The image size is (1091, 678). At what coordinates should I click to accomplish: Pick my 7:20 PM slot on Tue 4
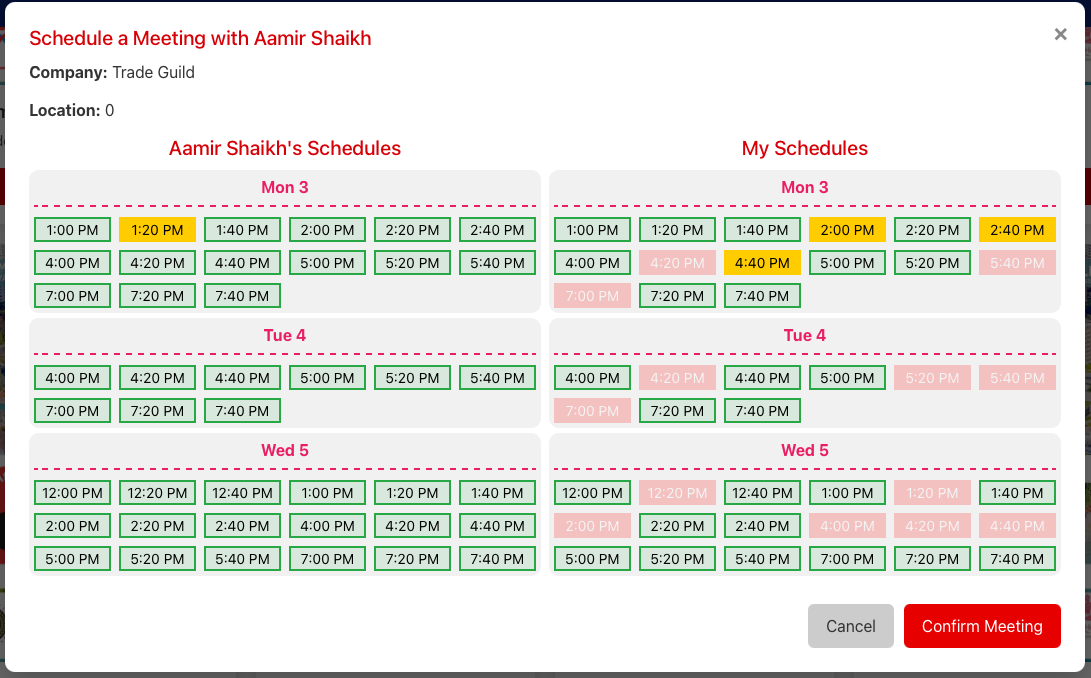click(677, 411)
